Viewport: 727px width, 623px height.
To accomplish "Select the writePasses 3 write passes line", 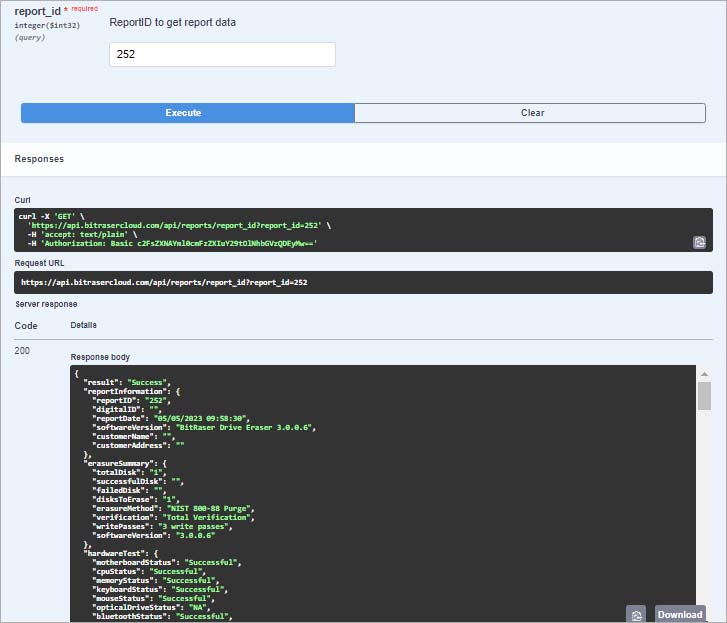I will (x=162, y=526).
